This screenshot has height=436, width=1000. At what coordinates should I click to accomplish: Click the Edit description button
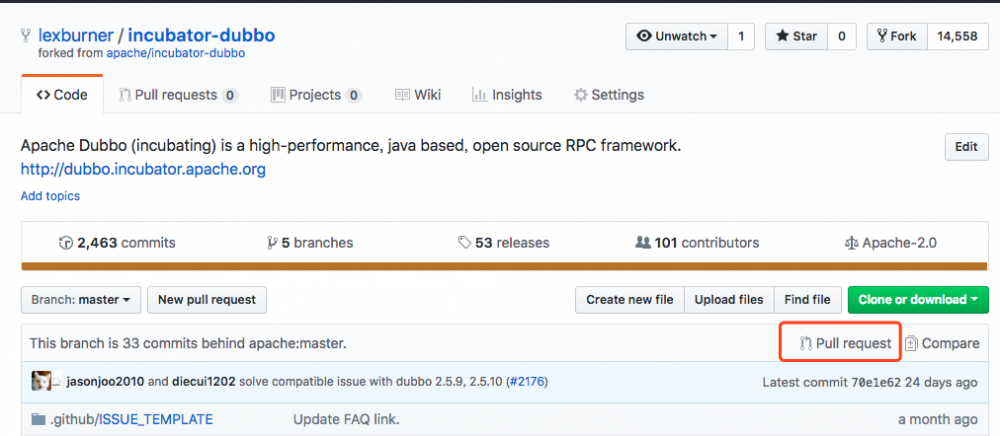[x=965, y=147]
